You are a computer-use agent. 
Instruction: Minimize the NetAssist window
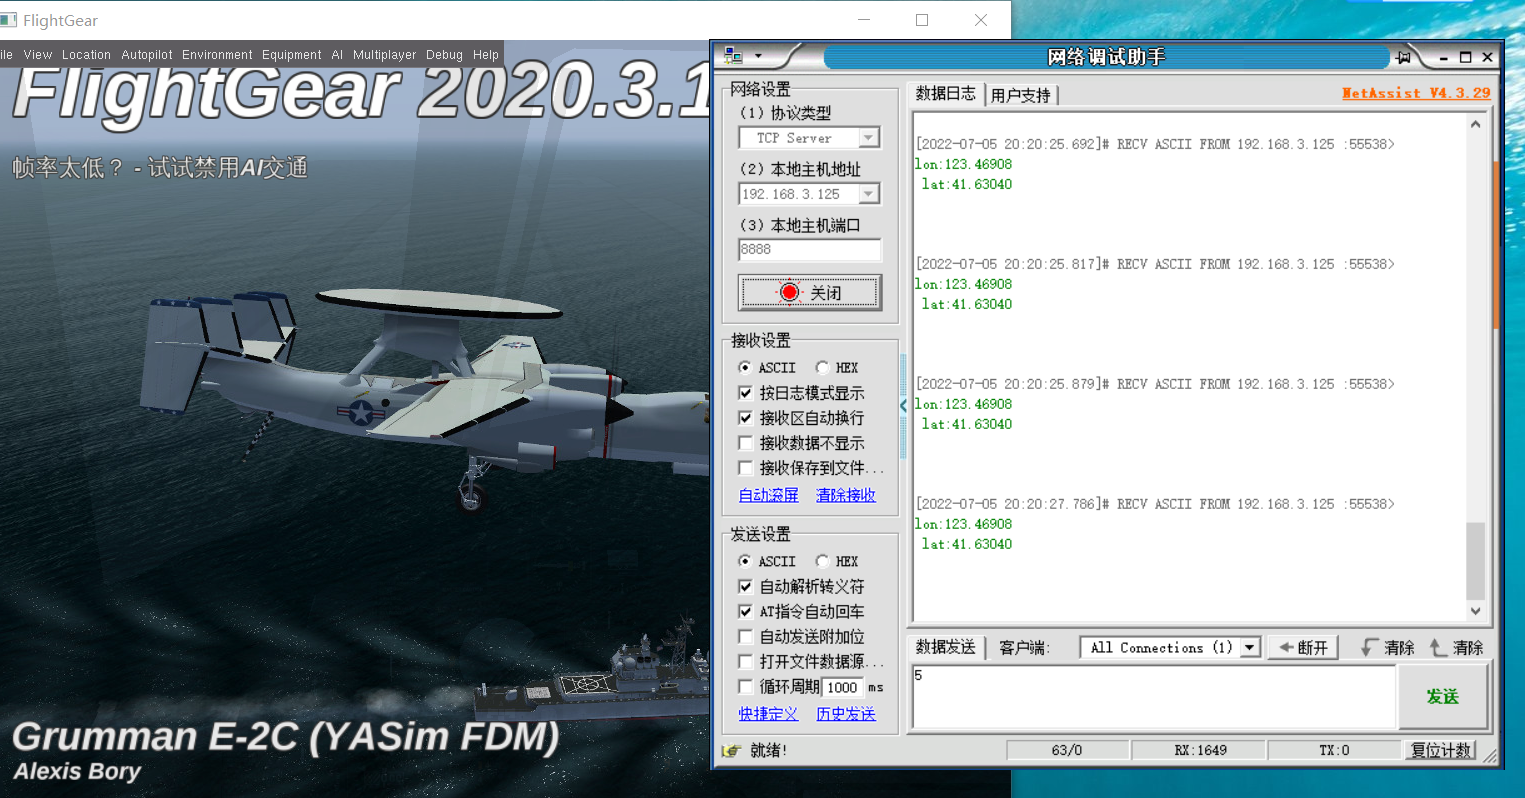1443,58
